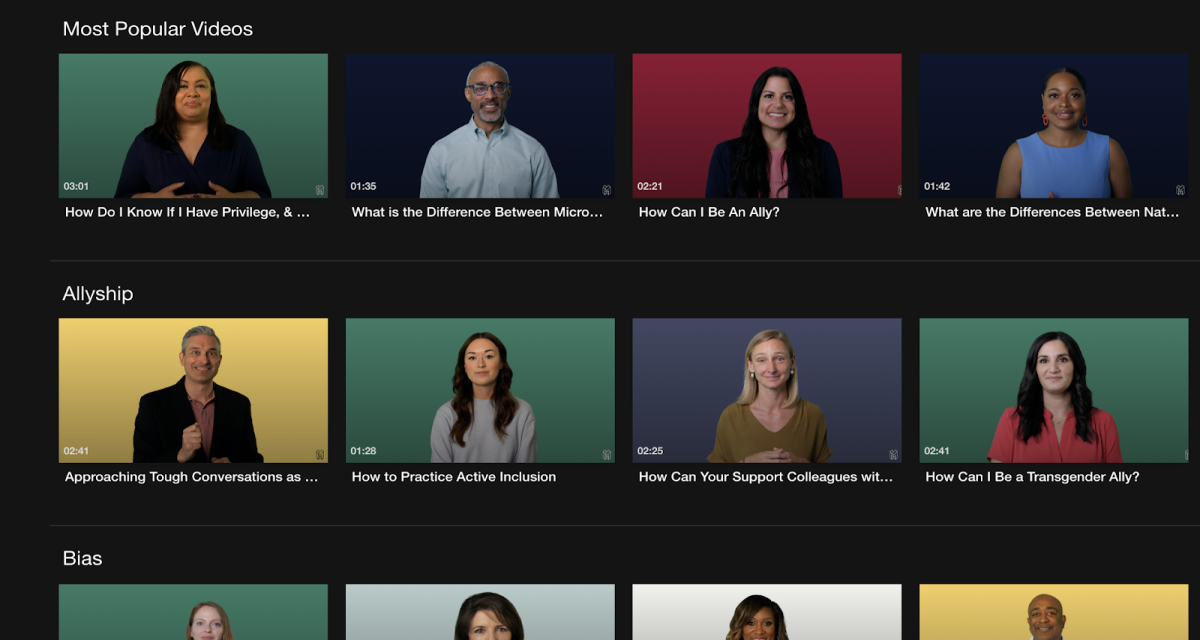Click the 'How Can I Be a Transgender Ally?' title
Viewport: 1200px width, 640px height.
(1031, 477)
